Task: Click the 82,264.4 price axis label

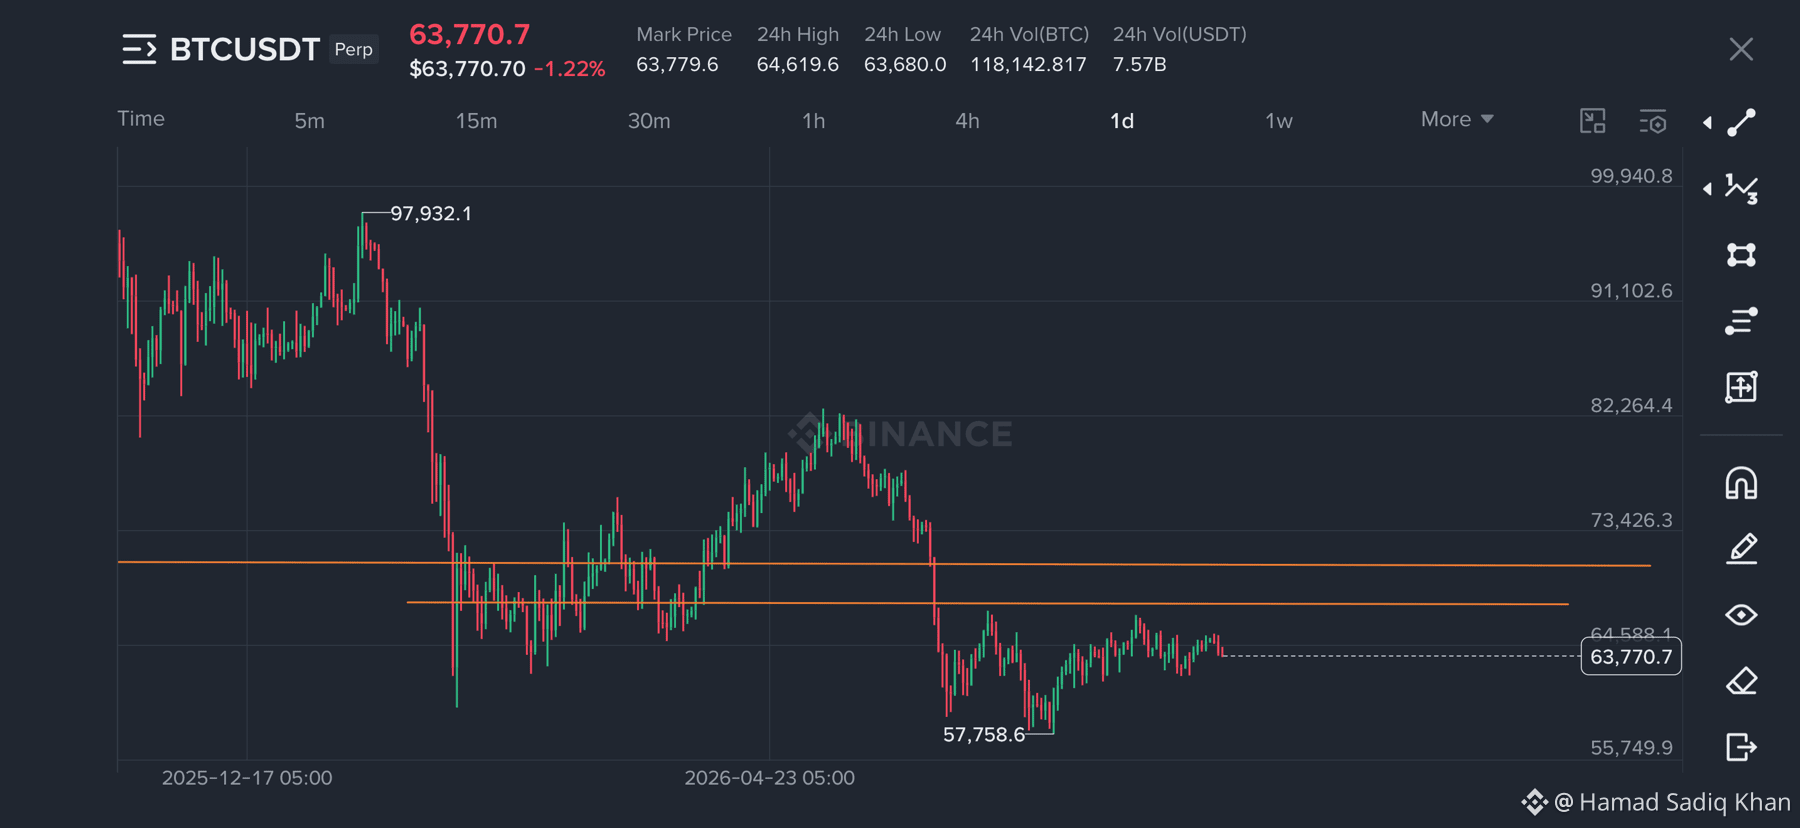Action: click(x=1631, y=405)
